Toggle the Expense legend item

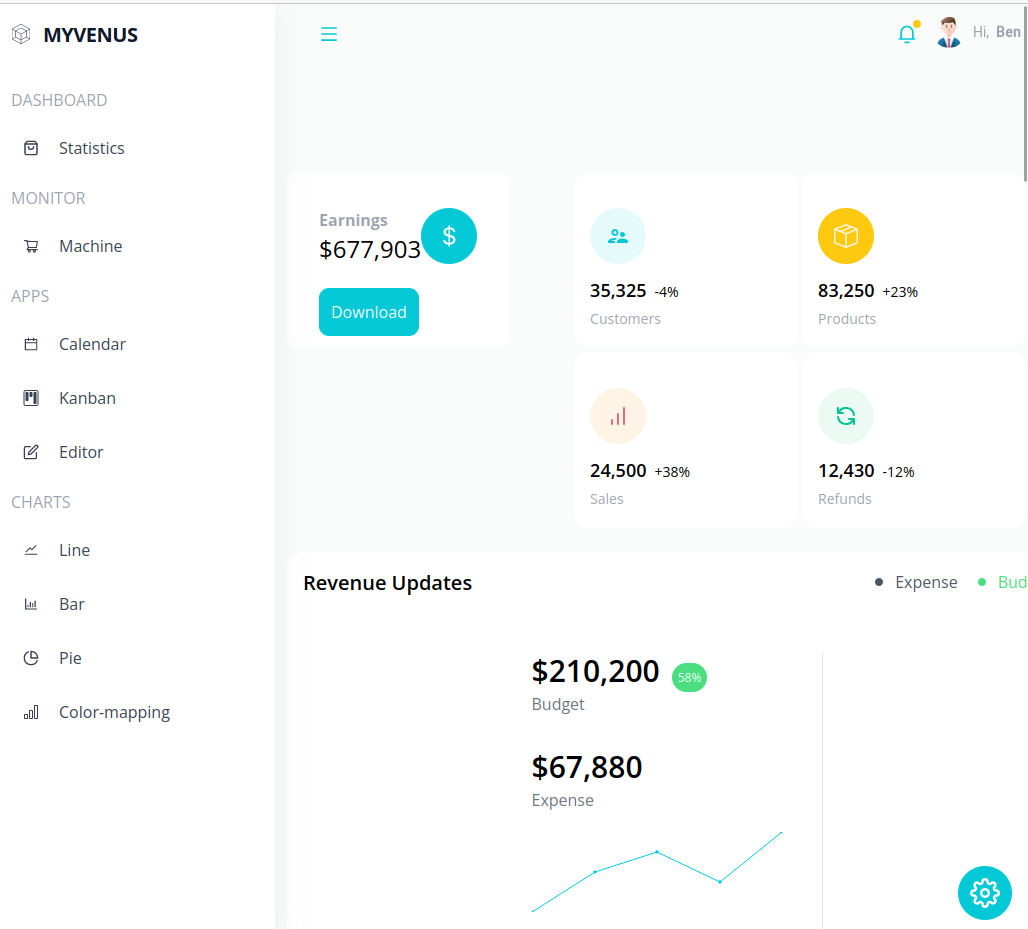coord(916,582)
